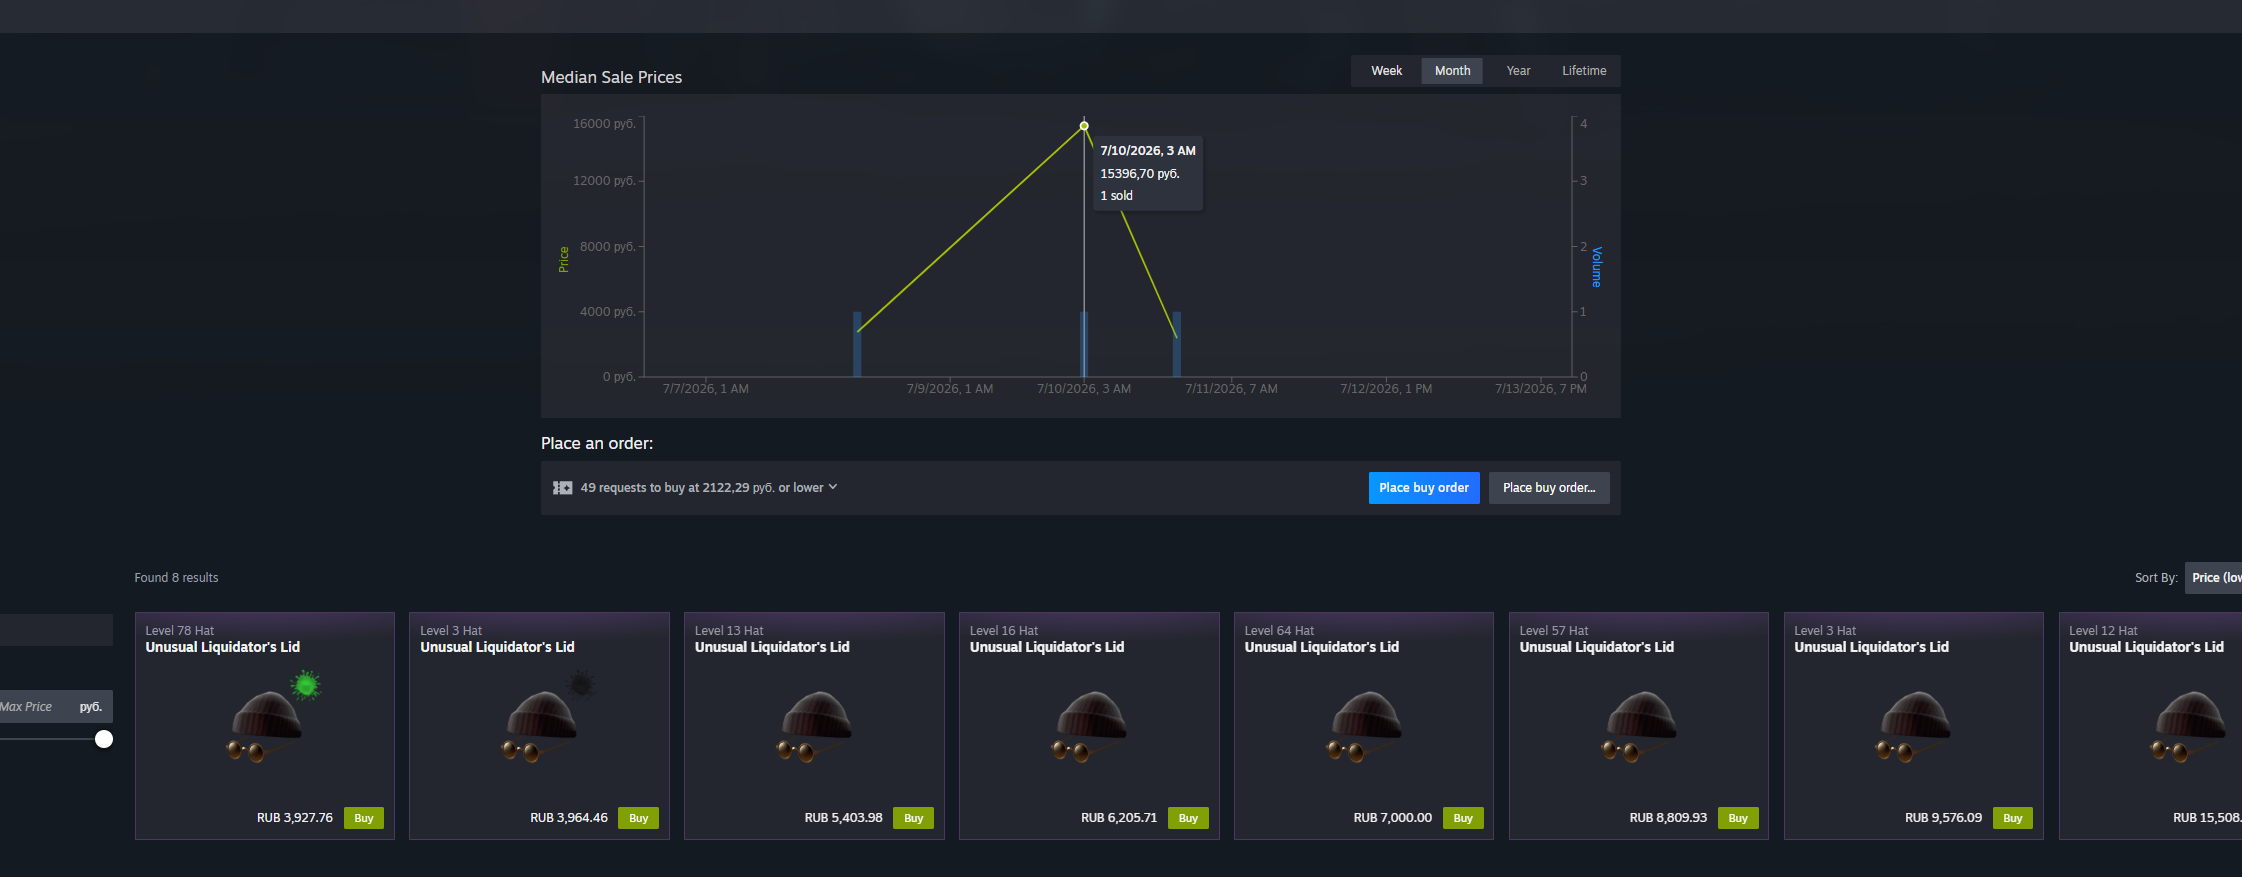This screenshot has width=2242, height=877.
Task: Click the blue Place buy order button
Action: coord(1424,488)
